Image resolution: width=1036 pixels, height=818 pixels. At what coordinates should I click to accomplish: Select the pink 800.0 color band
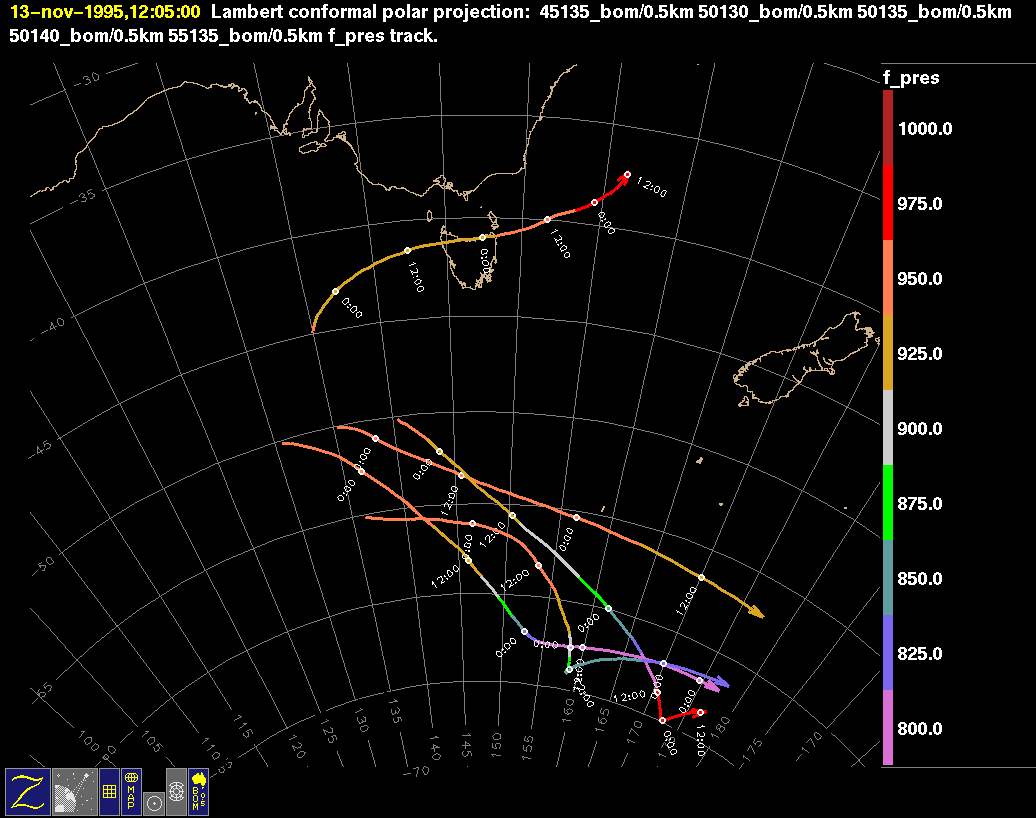[888, 727]
